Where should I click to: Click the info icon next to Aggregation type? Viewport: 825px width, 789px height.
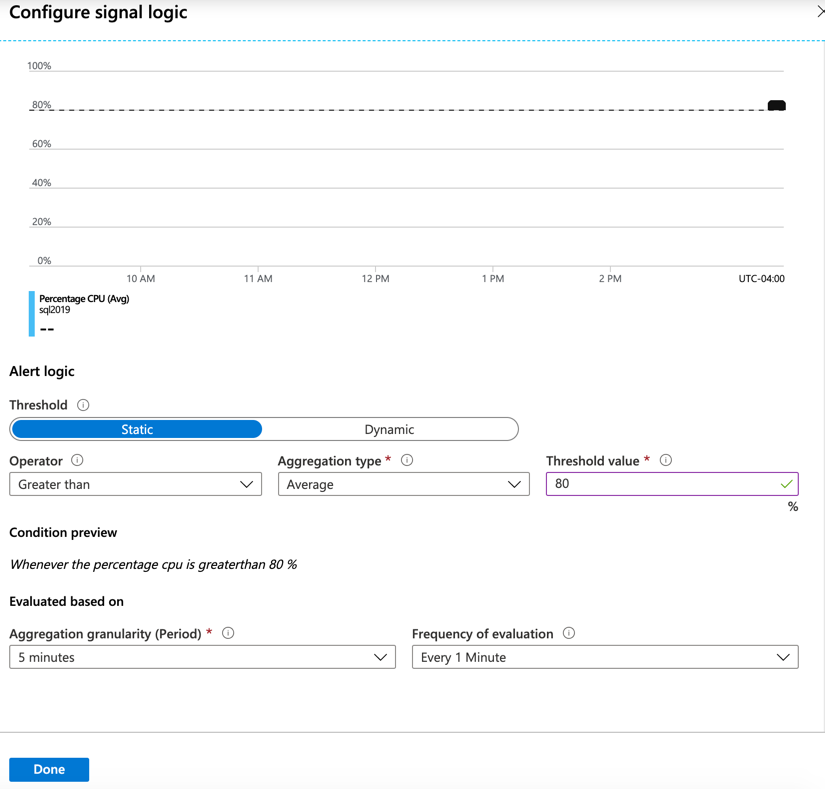pyautogui.click(x=407, y=460)
